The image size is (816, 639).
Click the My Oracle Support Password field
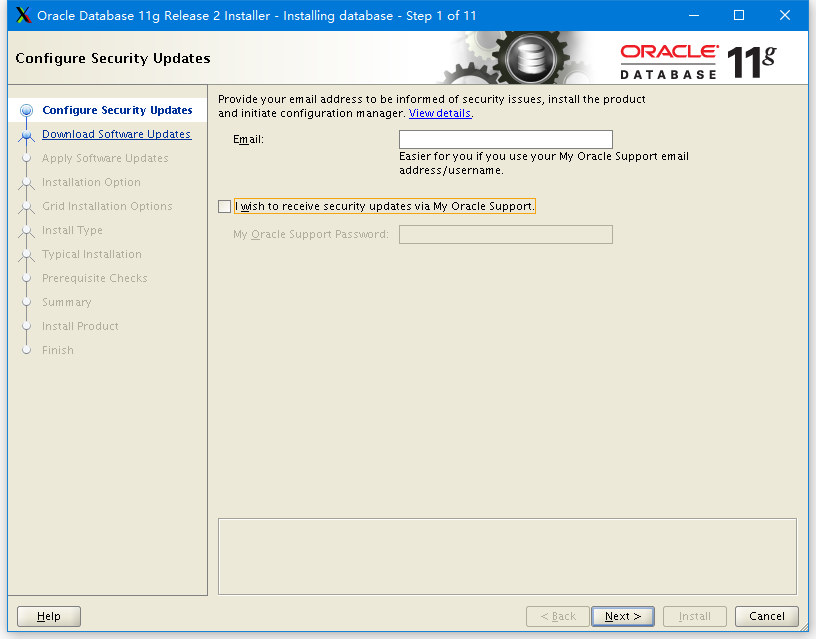505,234
